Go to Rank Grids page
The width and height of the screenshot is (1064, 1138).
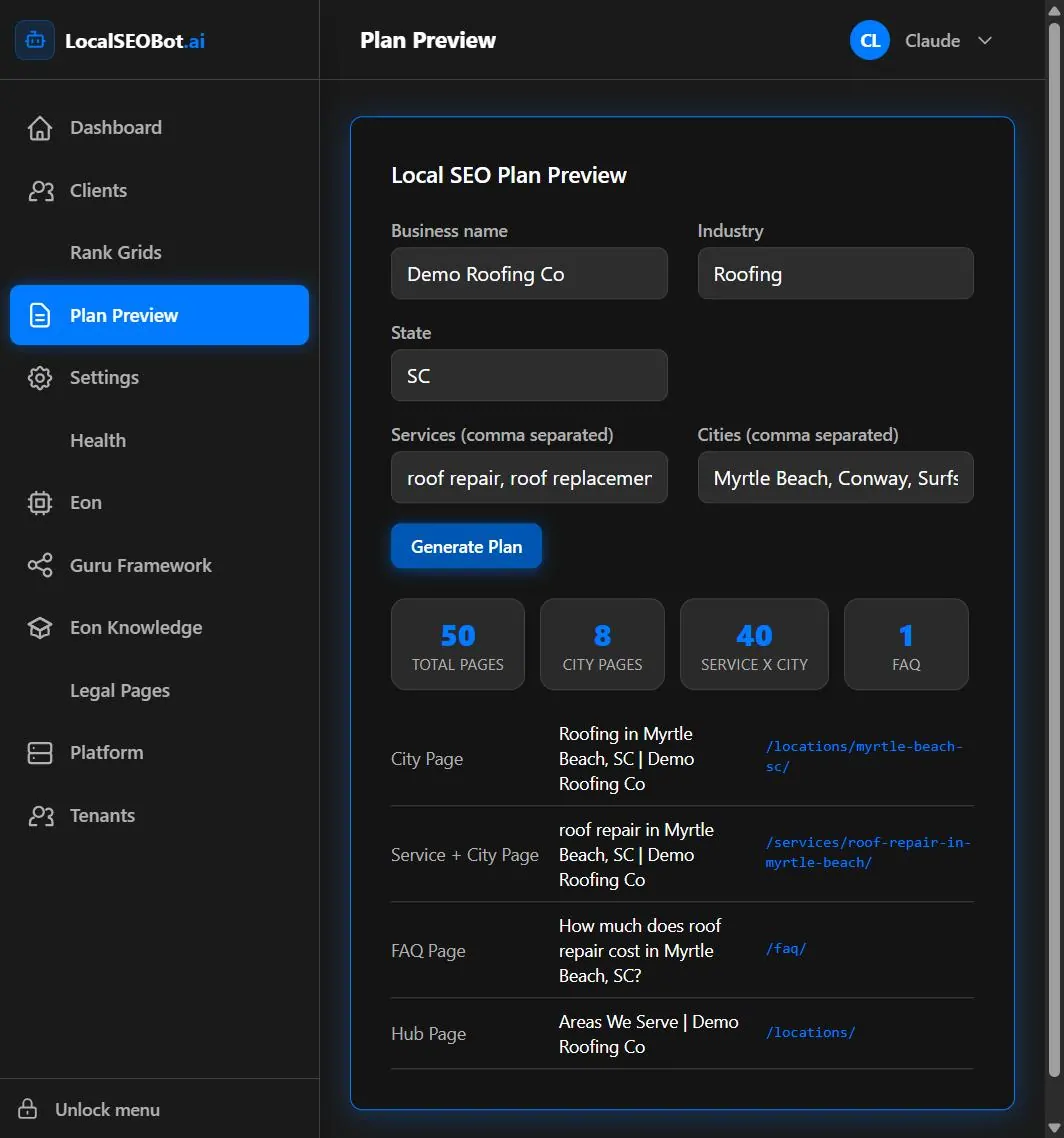[x=160, y=253]
